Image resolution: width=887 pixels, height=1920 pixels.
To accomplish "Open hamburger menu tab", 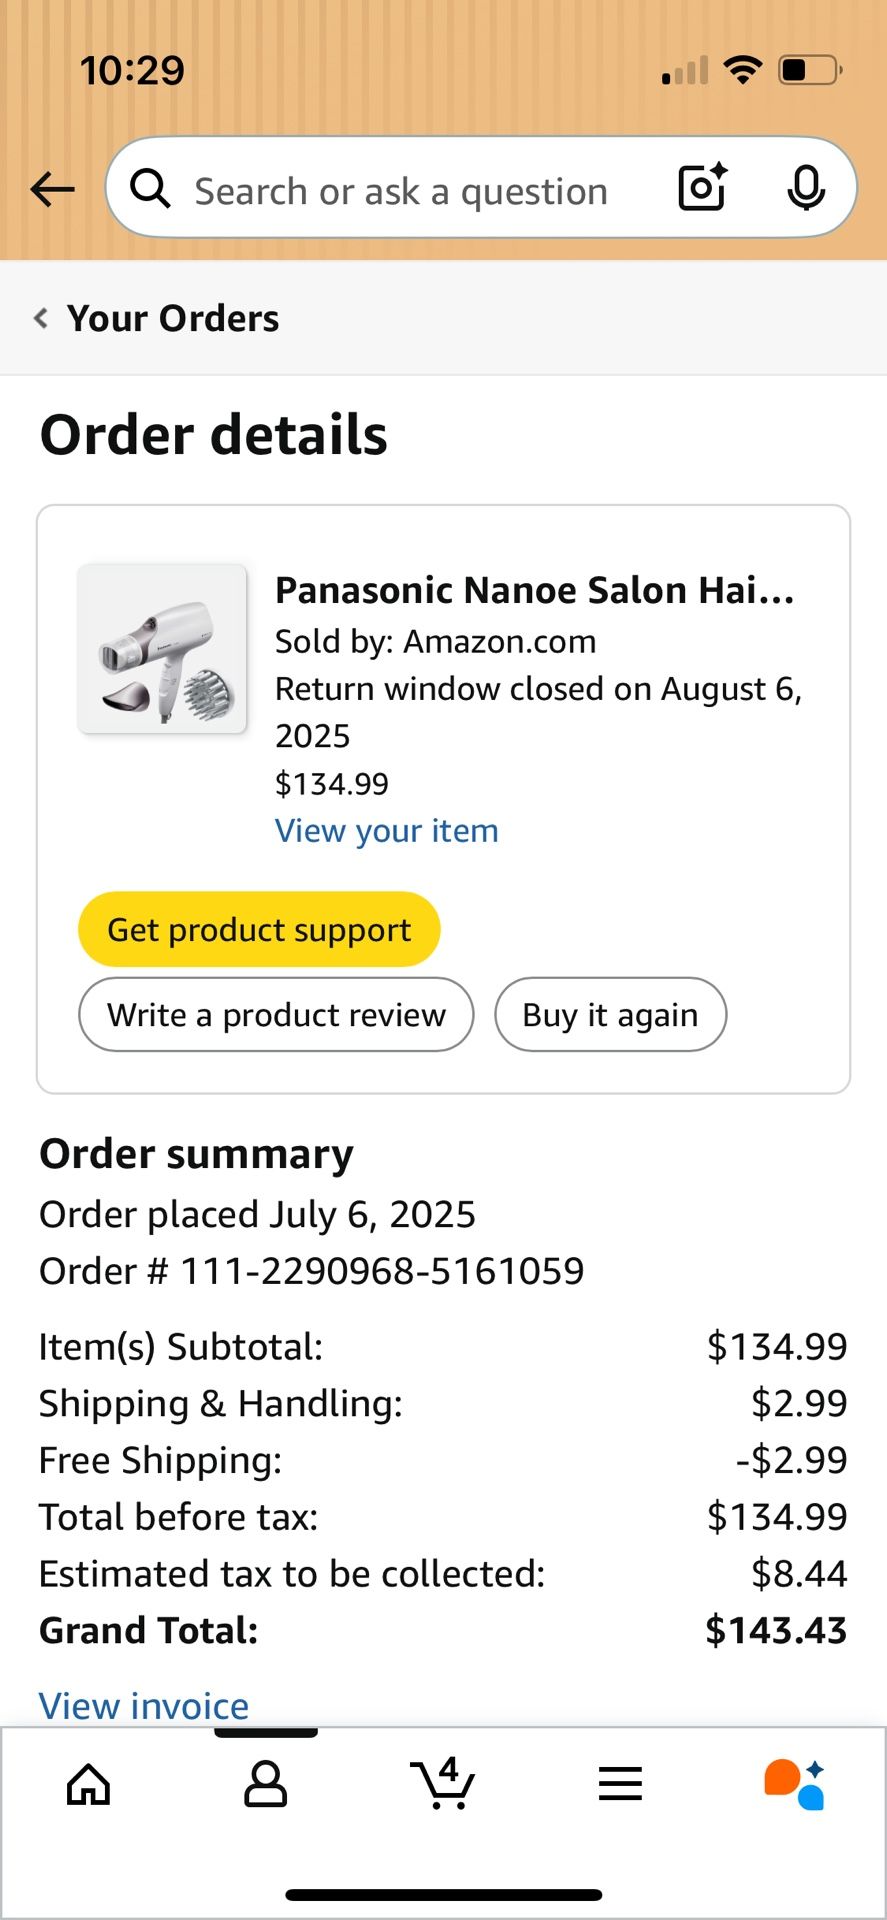I will tap(620, 1784).
